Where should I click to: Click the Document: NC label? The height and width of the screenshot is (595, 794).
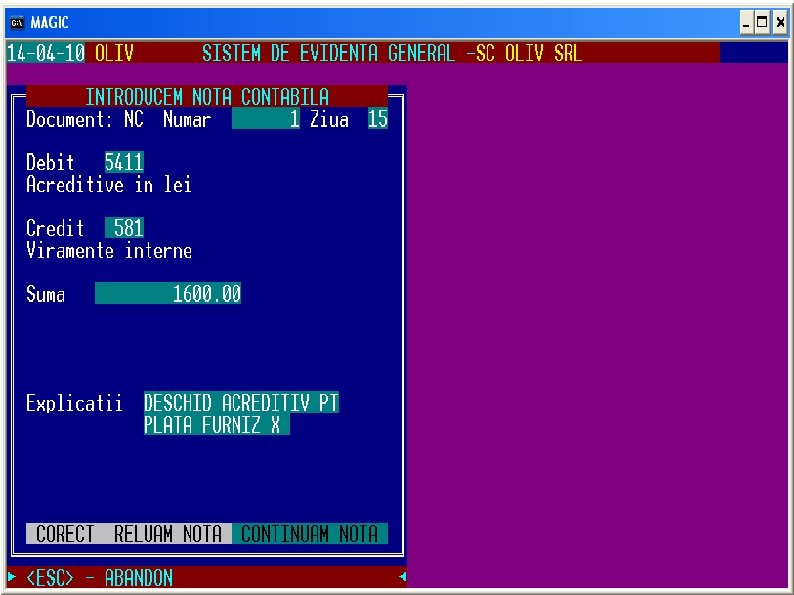pyautogui.click(x=85, y=120)
